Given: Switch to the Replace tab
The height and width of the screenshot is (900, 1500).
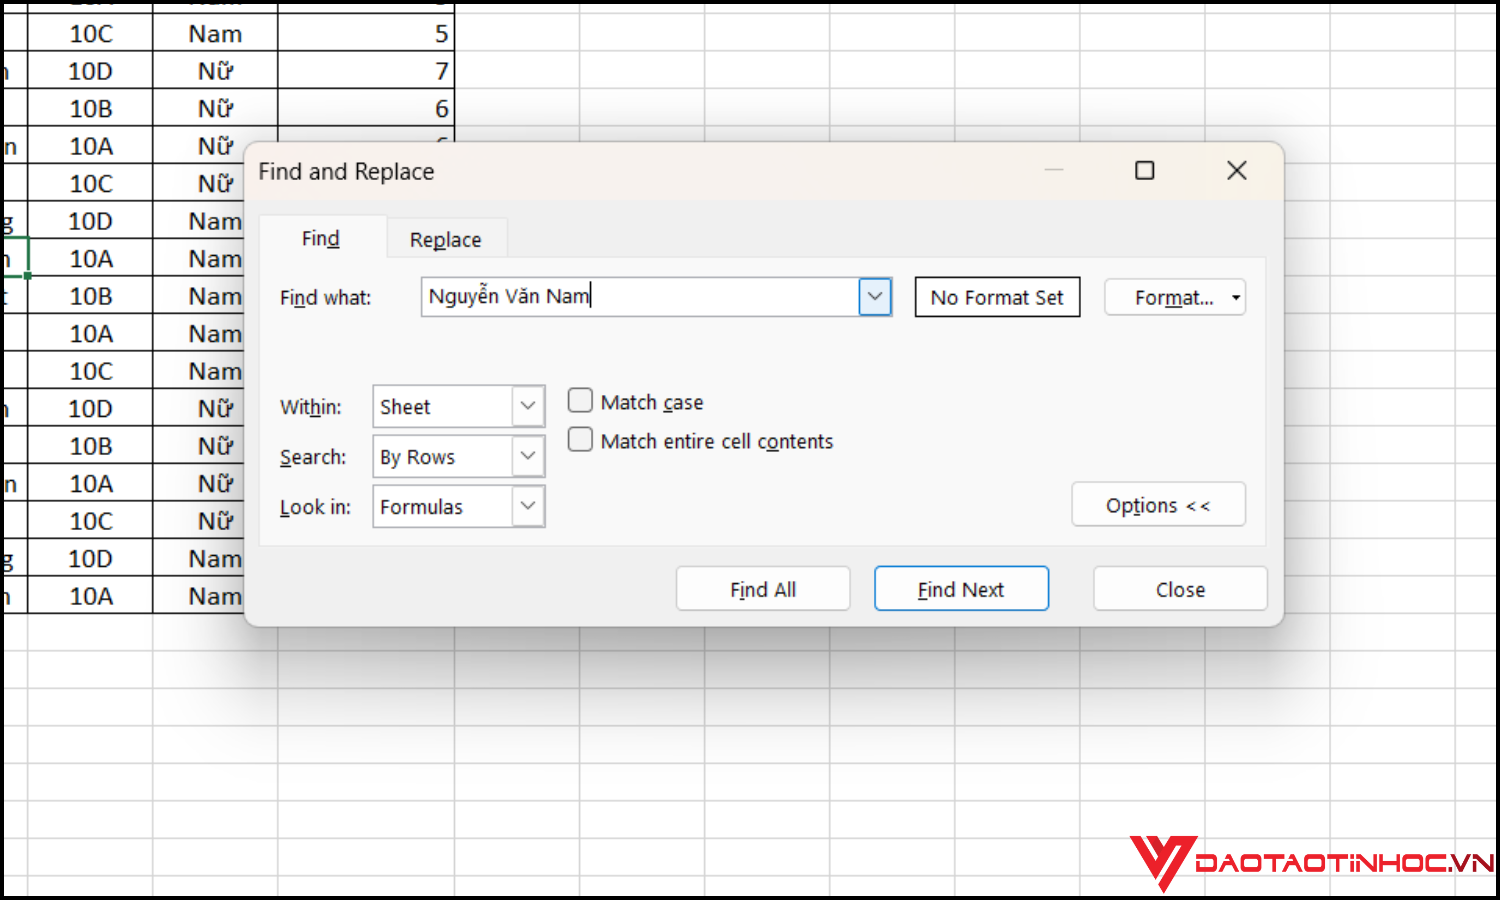Looking at the screenshot, I should (445, 240).
